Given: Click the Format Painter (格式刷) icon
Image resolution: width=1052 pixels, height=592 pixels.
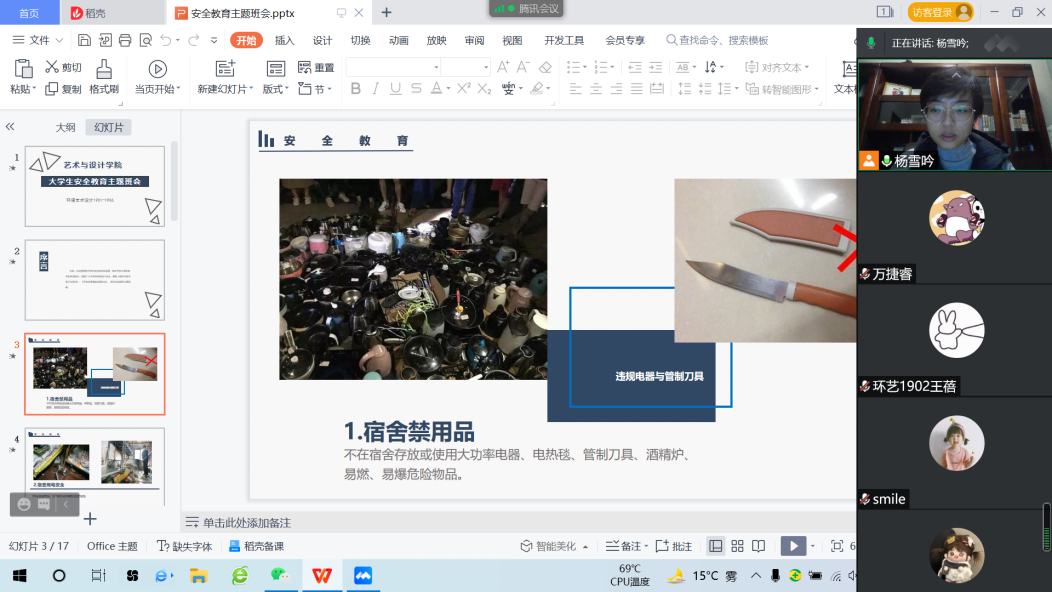Looking at the screenshot, I should [x=103, y=69].
